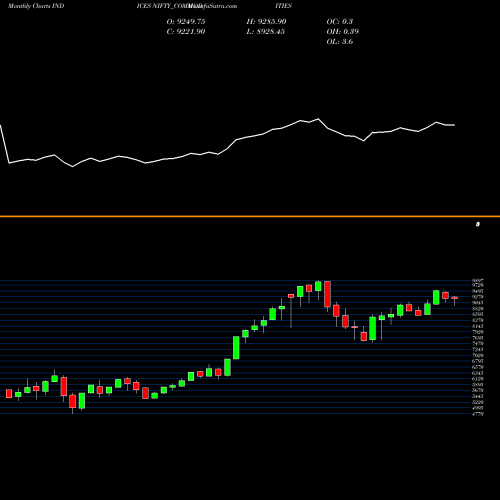Screen dimensions: 500x500
Task: Select the latest small red candle
Action: coord(455,298)
